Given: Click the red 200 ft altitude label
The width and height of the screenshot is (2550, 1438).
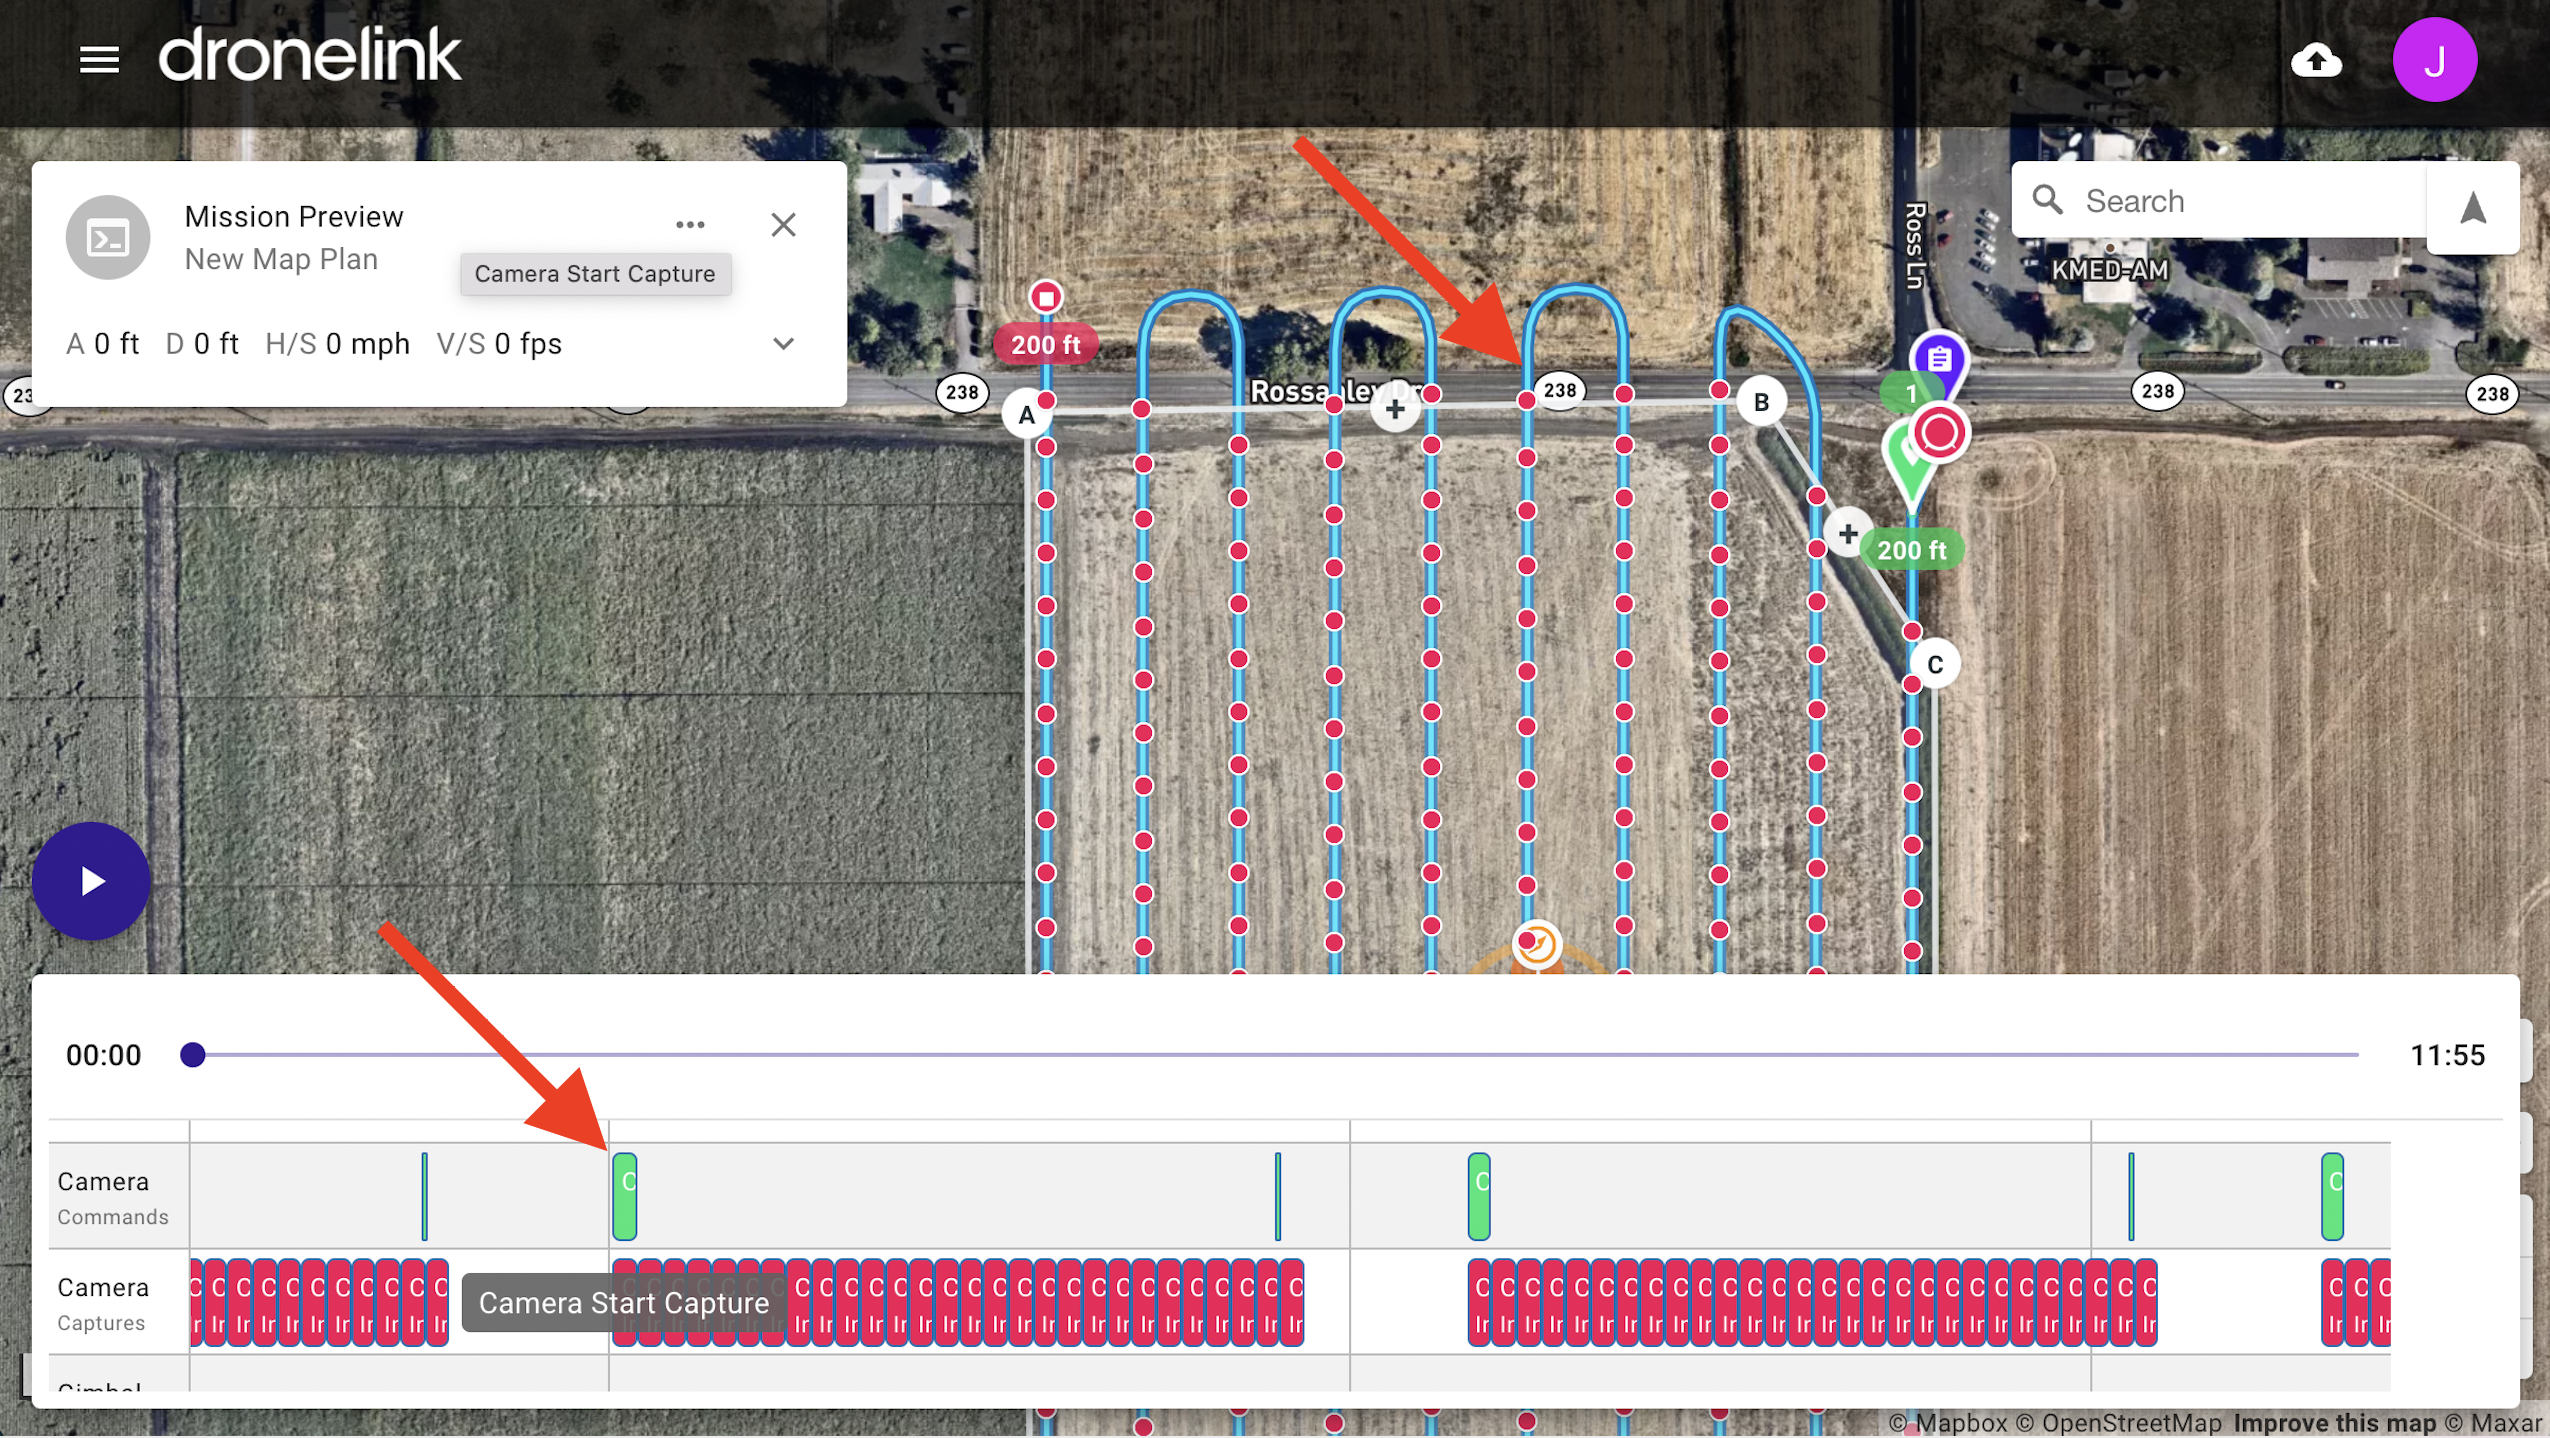Looking at the screenshot, I should (x=1045, y=344).
